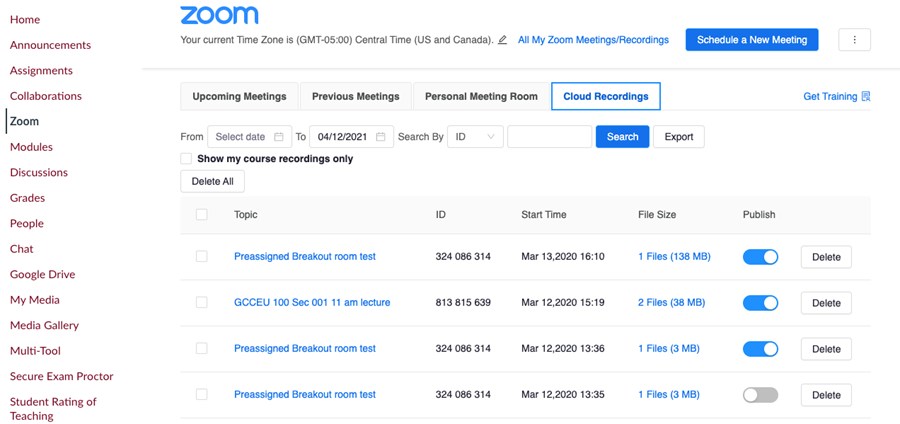Image resolution: width=900 pixels, height=424 pixels.
Task: Open Grades in the course sidebar
Action: tap(27, 198)
